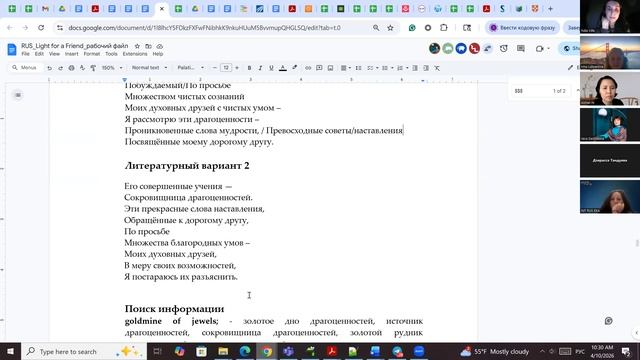Screen dimensions: 640x360
Task: Open the browser extensions puzzle icon
Action: [x=444, y=28]
